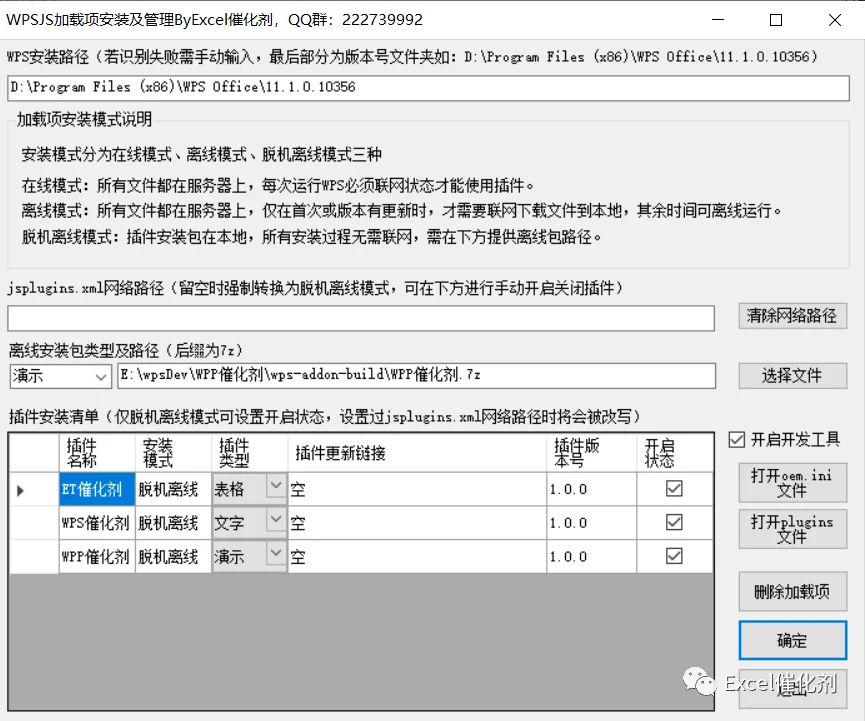Confirm with the 确定 button
The height and width of the screenshot is (721, 865).
792,640
